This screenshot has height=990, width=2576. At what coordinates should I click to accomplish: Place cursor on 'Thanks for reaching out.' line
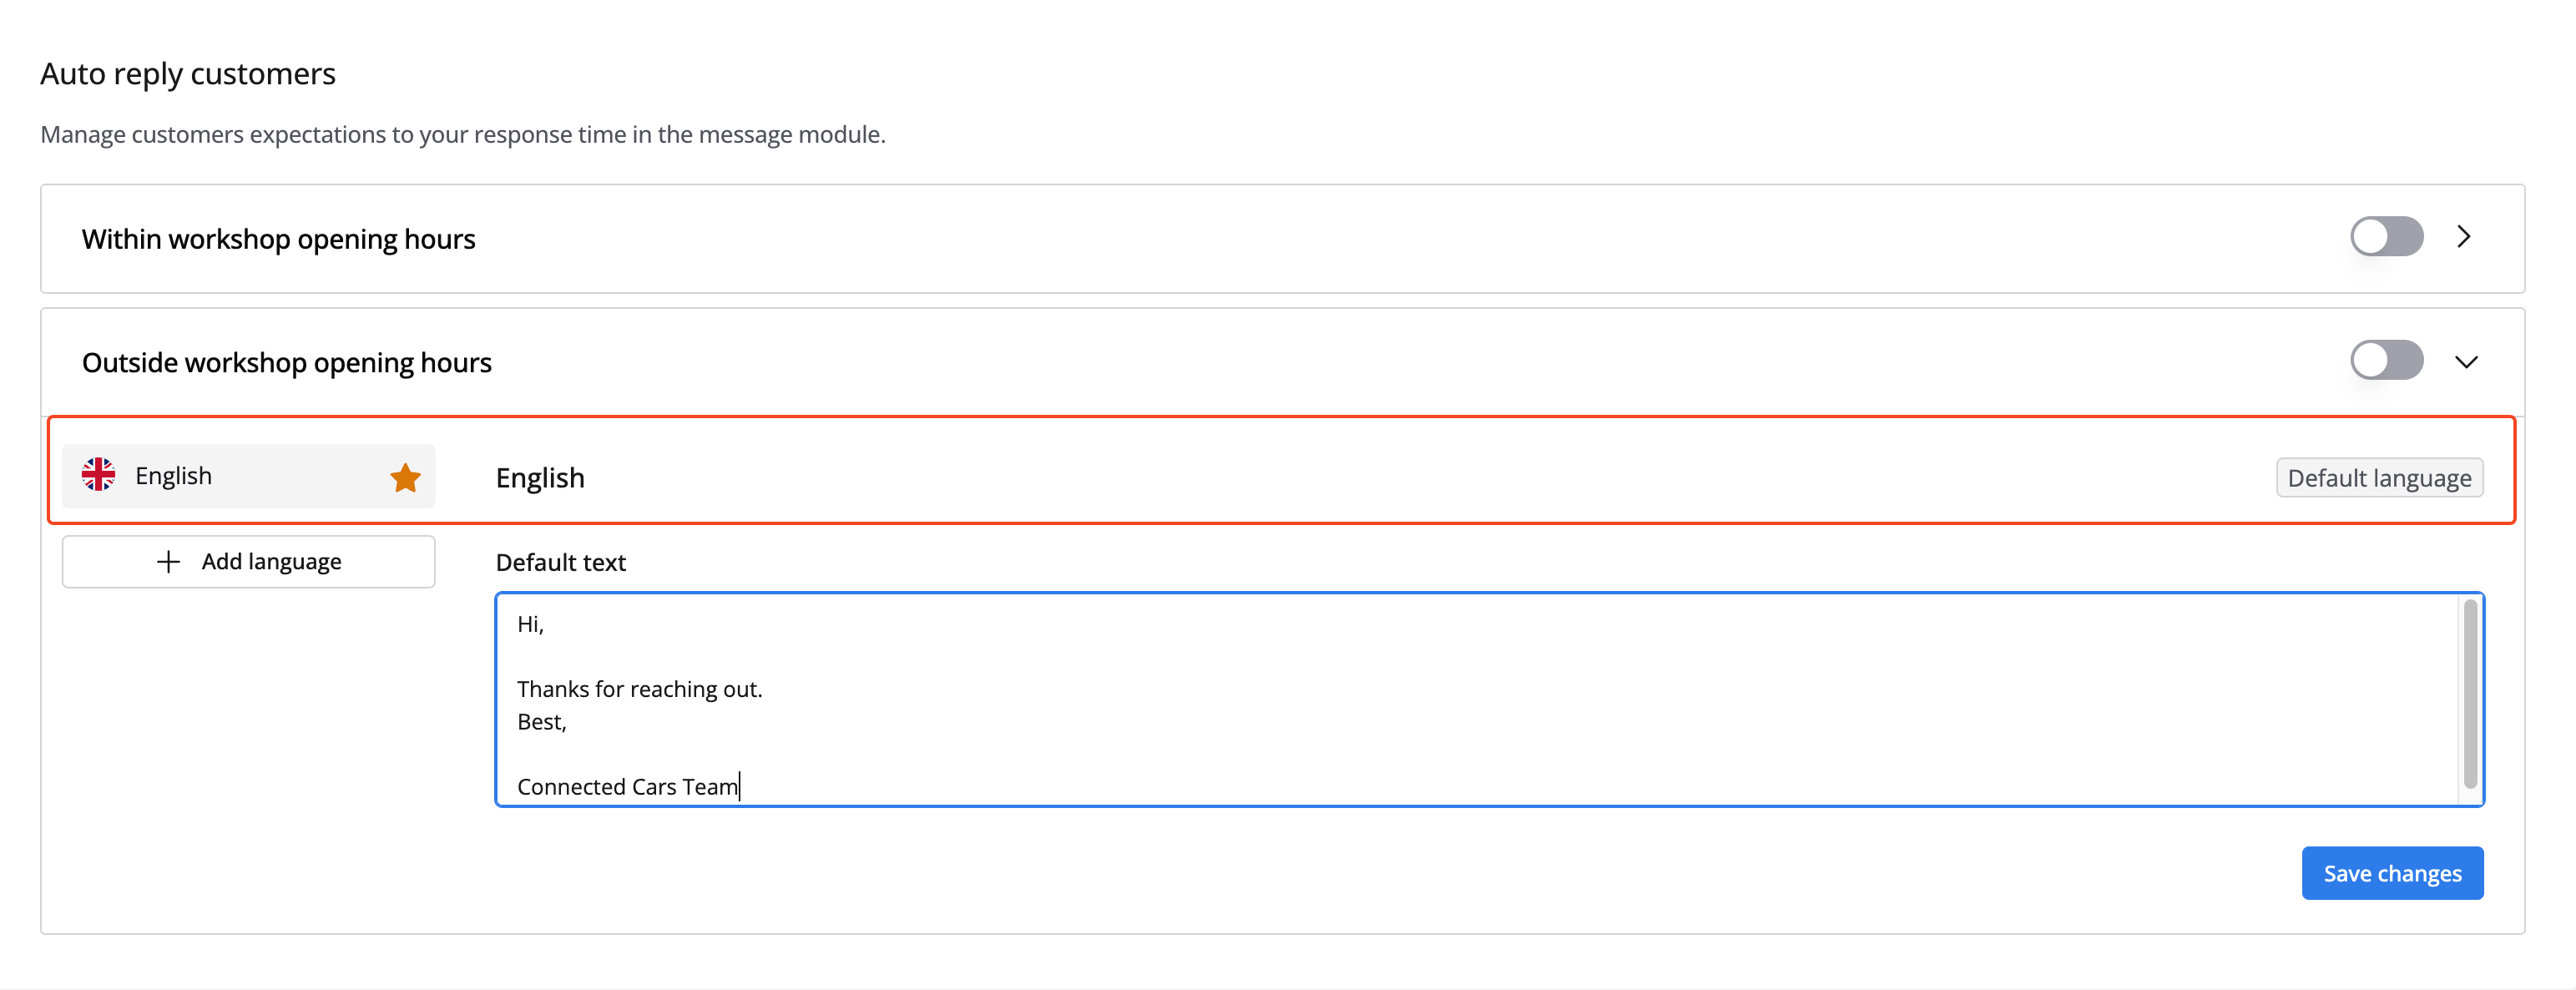[x=639, y=689]
